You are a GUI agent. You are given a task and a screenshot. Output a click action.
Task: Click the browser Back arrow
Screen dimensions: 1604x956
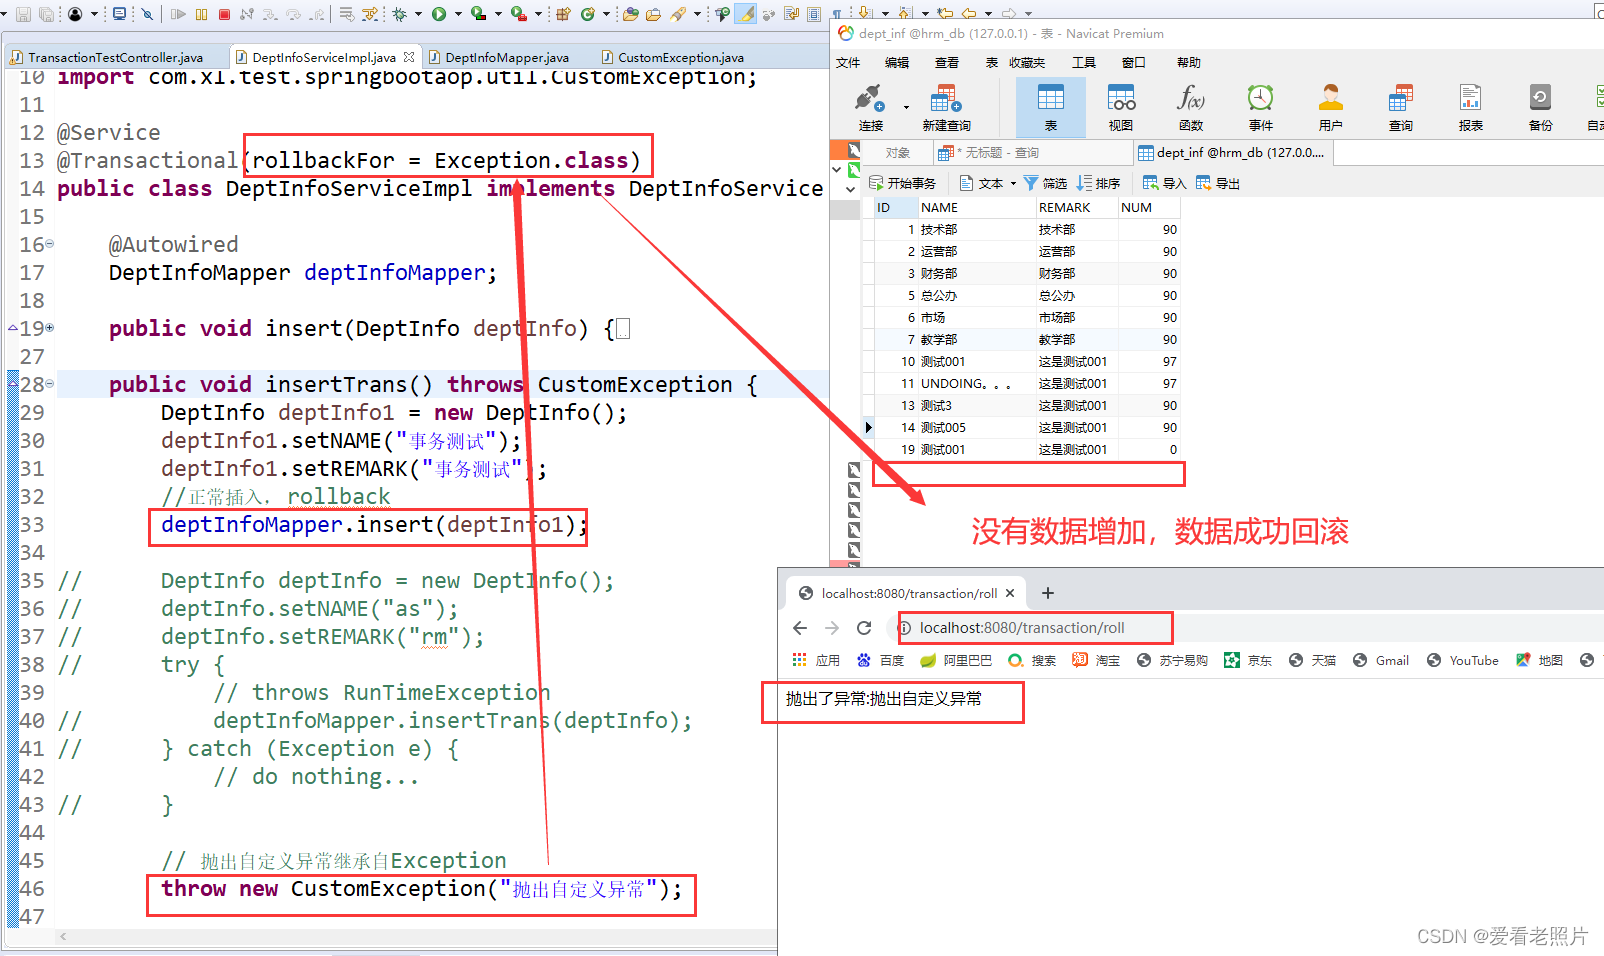[799, 628]
